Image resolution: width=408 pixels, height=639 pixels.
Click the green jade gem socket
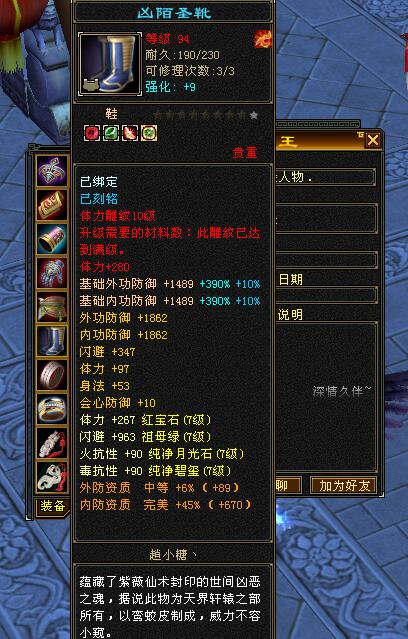click(149, 133)
